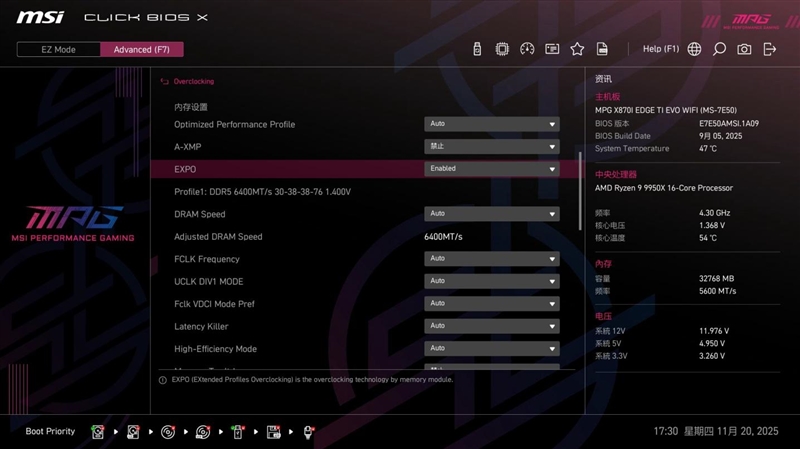The height and width of the screenshot is (449, 800).
Task: Click the back arrow next to Overclocking
Action: tap(164, 81)
